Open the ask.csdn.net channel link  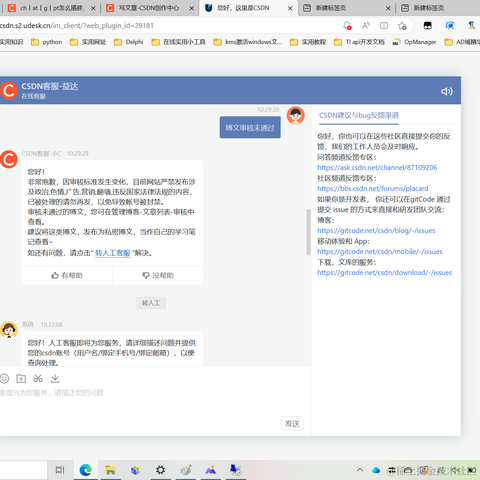click(377, 167)
